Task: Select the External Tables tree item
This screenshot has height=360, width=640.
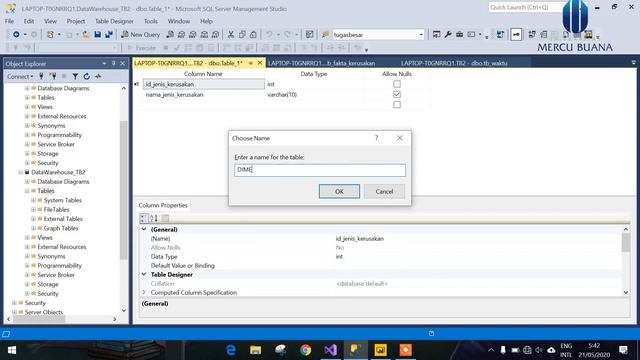Action: pyautogui.click(x=63, y=219)
